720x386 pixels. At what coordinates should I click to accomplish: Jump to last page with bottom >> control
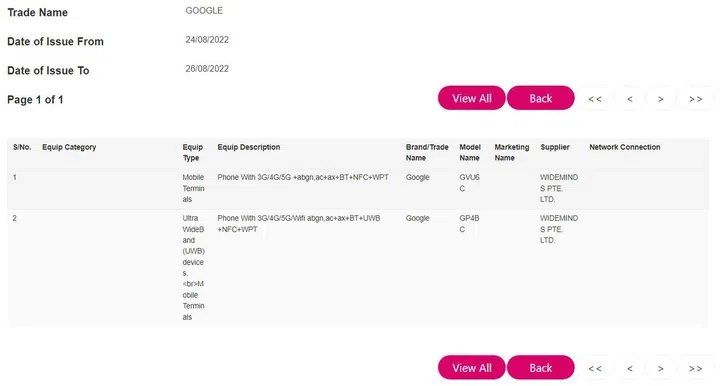(695, 368)
